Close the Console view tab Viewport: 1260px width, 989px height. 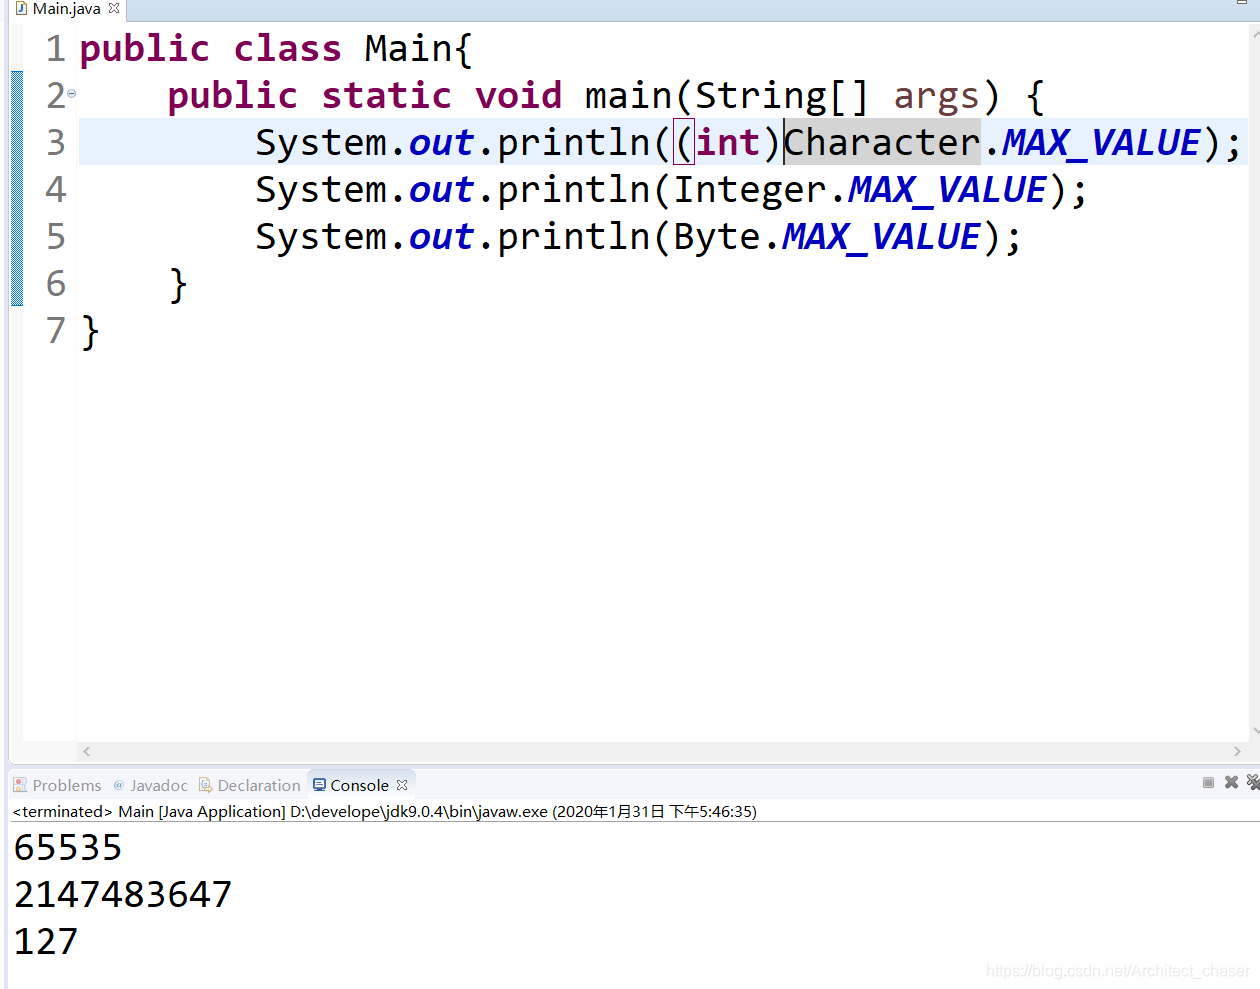402,785
